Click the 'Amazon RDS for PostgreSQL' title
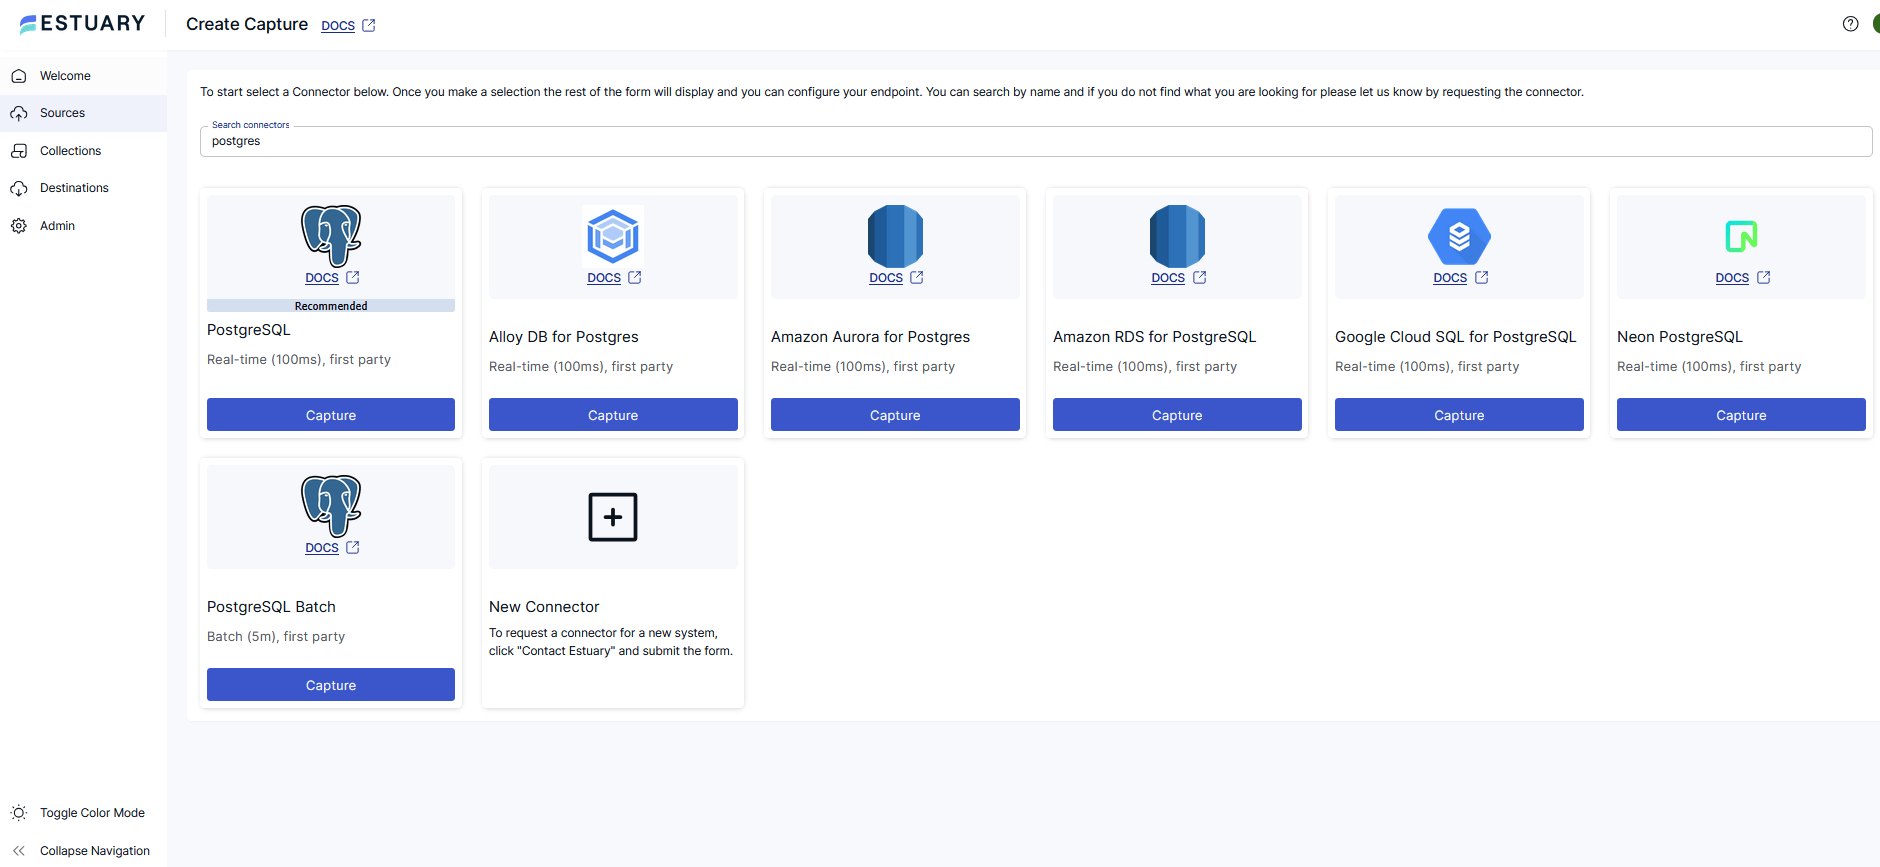This screenshot has height=867, width=1880. [1155, 337]
